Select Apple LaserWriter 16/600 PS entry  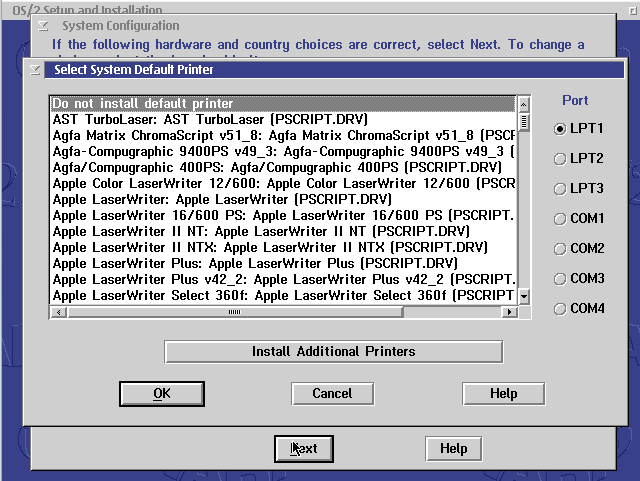(282, 216)
